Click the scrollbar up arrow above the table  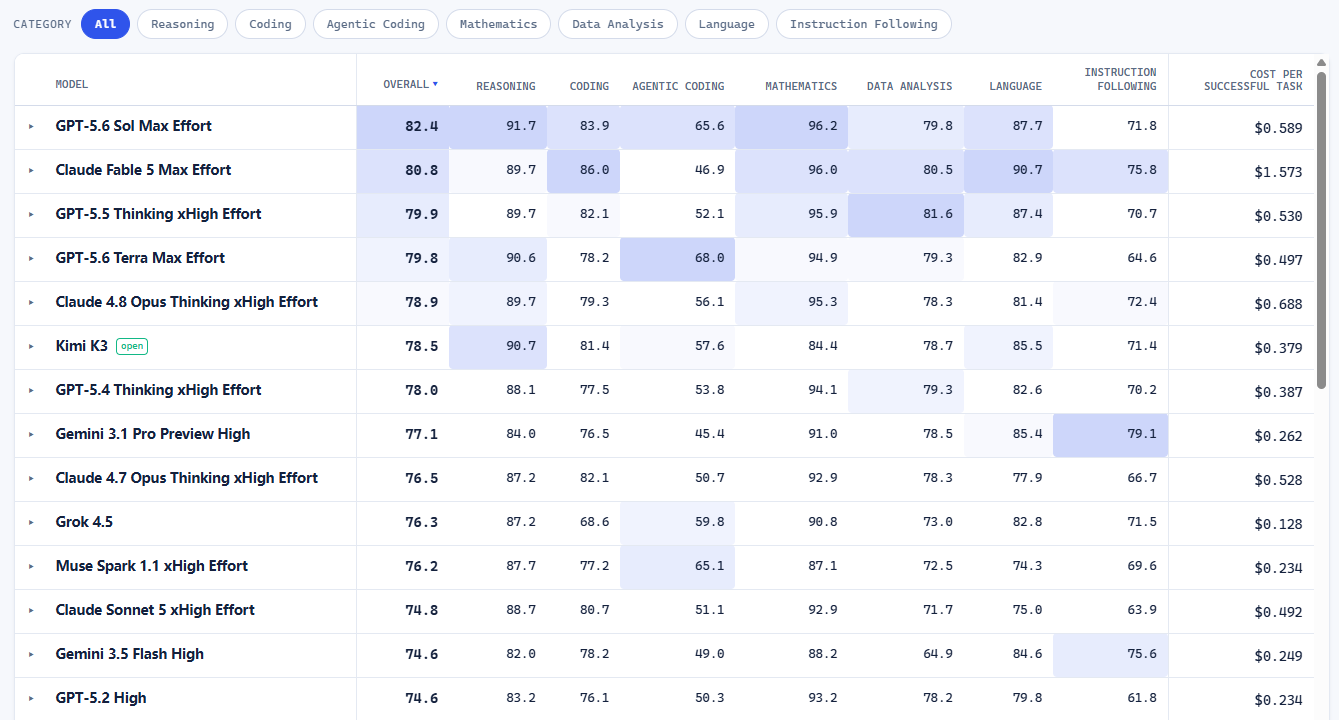pos(1322,63)
